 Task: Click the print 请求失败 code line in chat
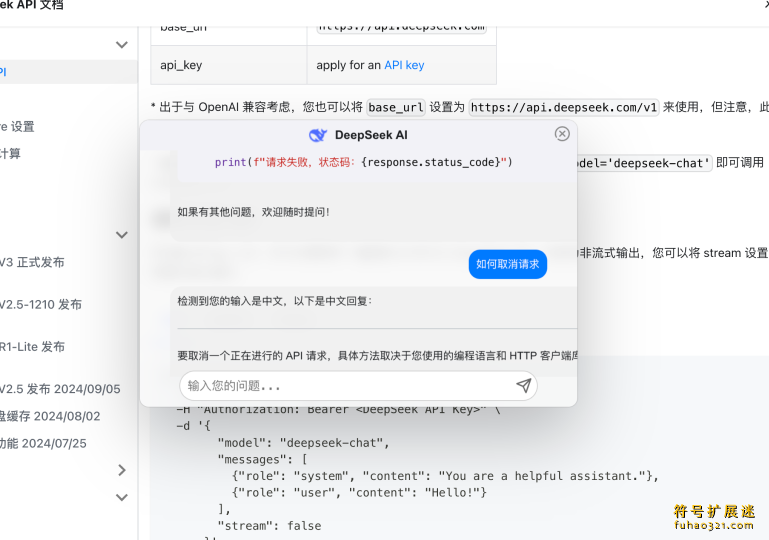[x=363, y=162]
